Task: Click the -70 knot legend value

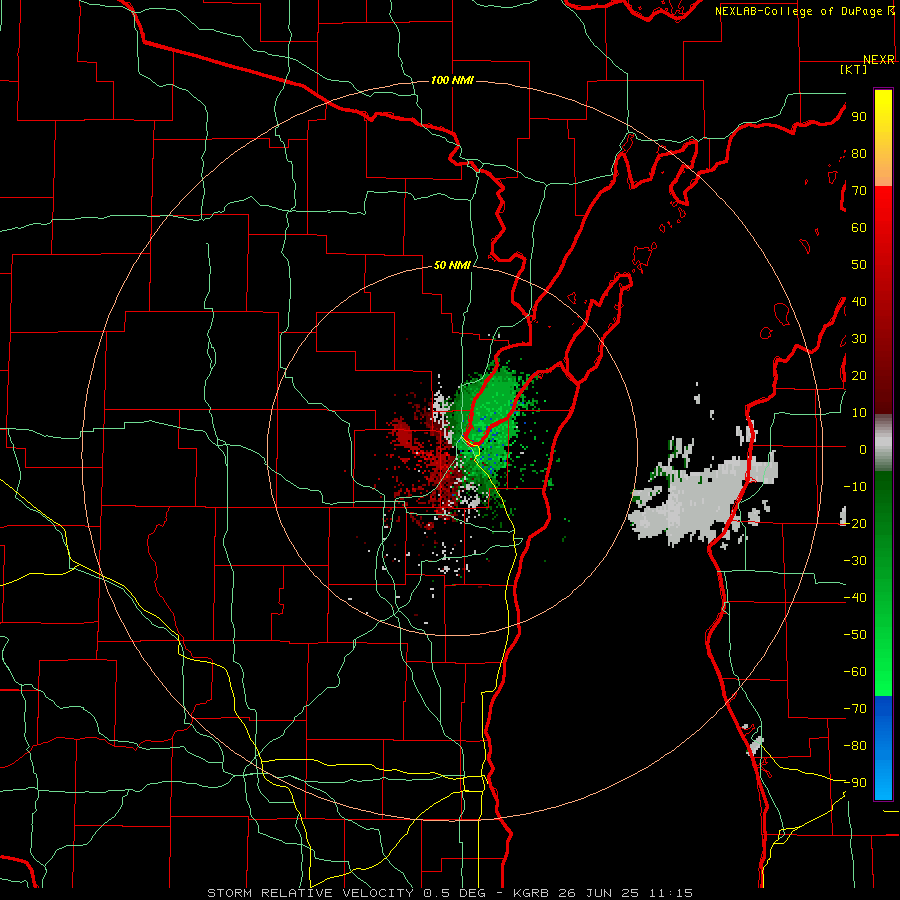Action: 855,709
